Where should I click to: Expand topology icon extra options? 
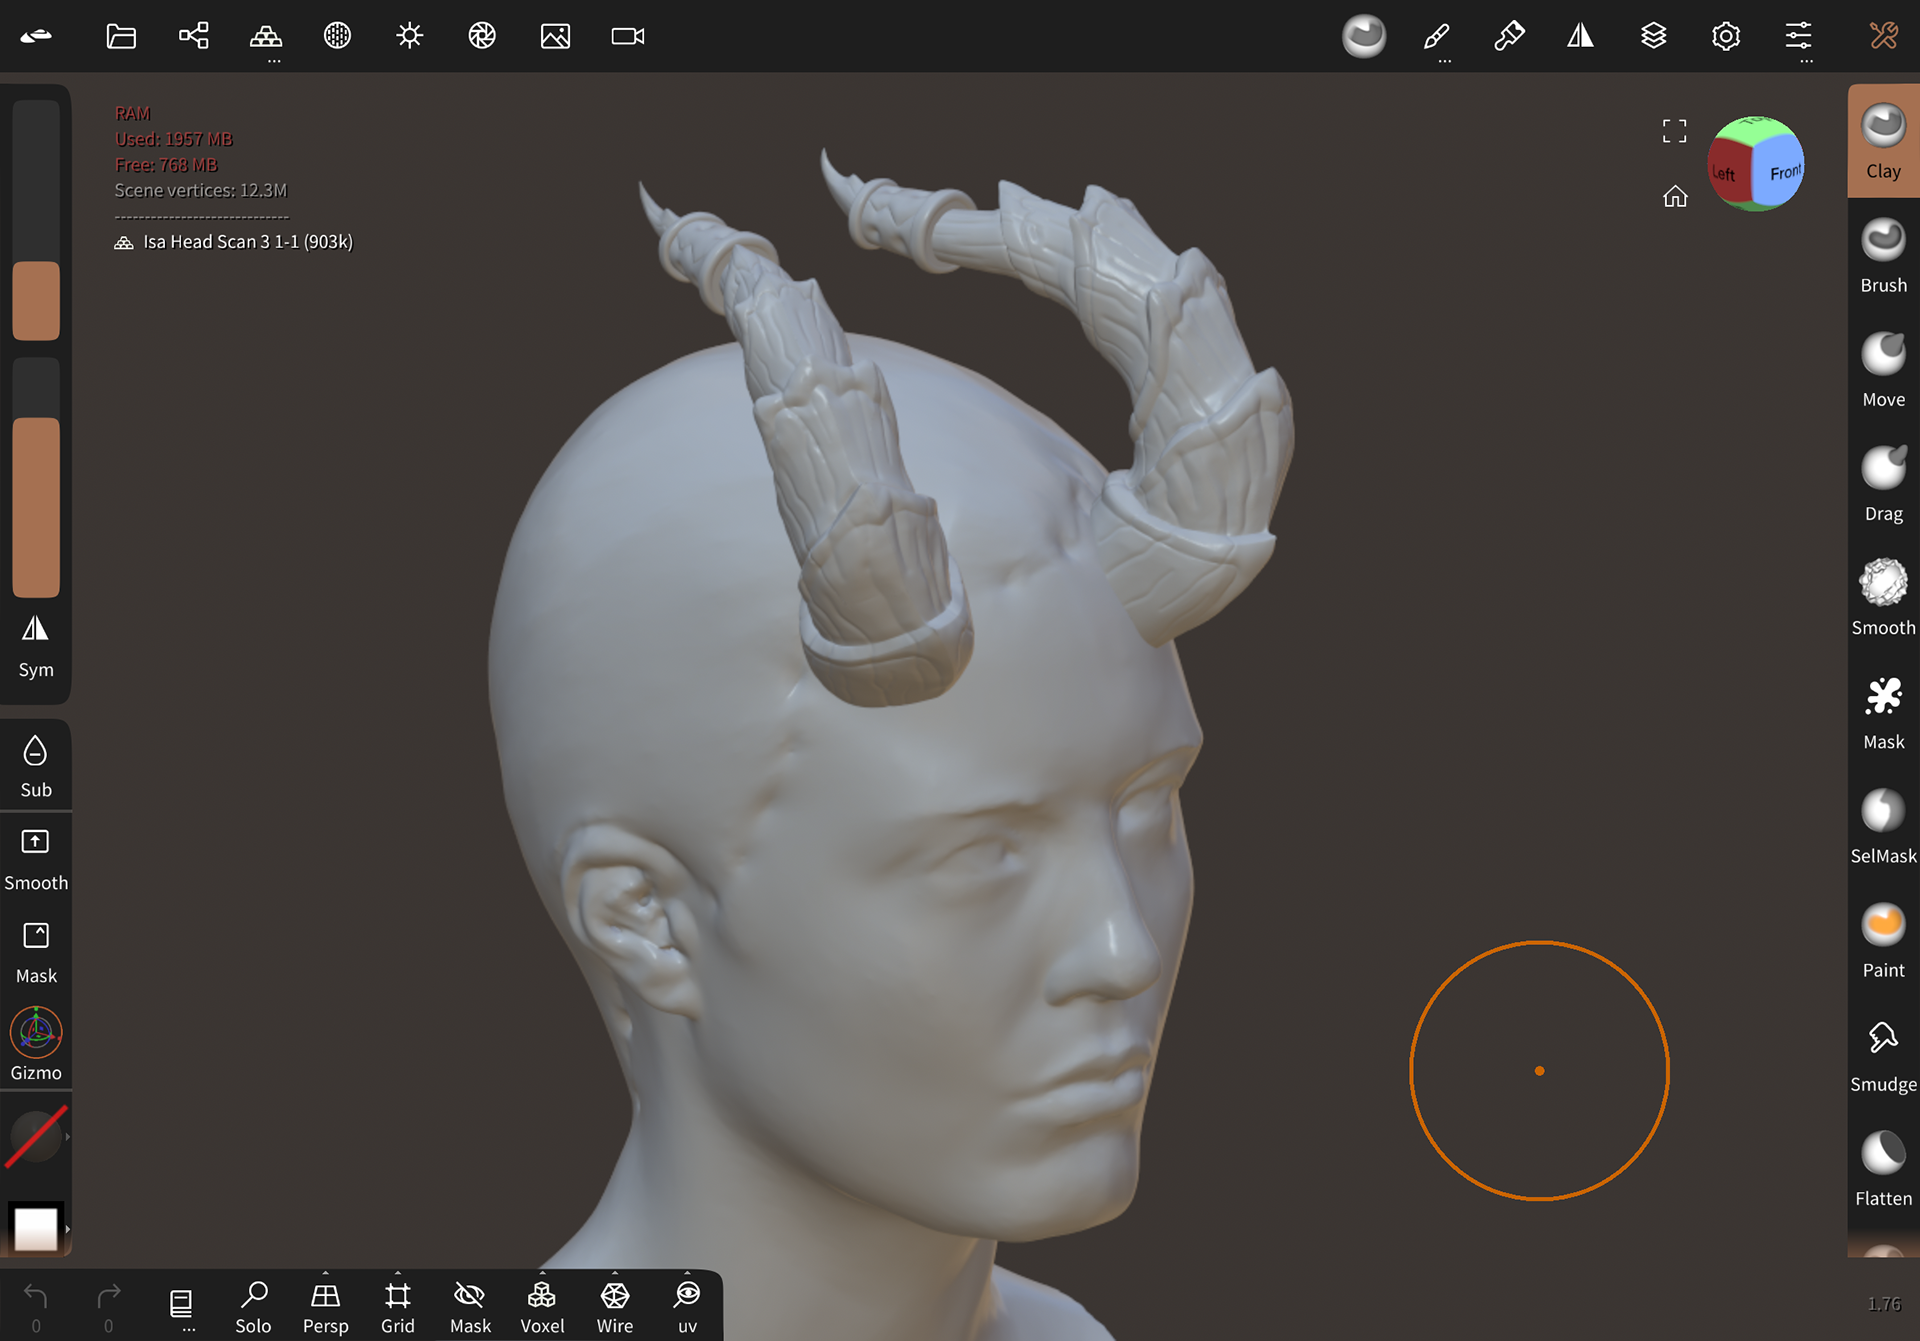tap(273, 62)
